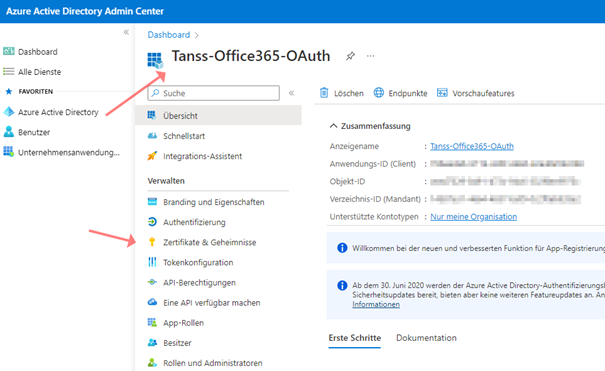Click the Dashboard breadcrumb link
The width and height of the screenshot is (605, 371).
coord(169,35)
